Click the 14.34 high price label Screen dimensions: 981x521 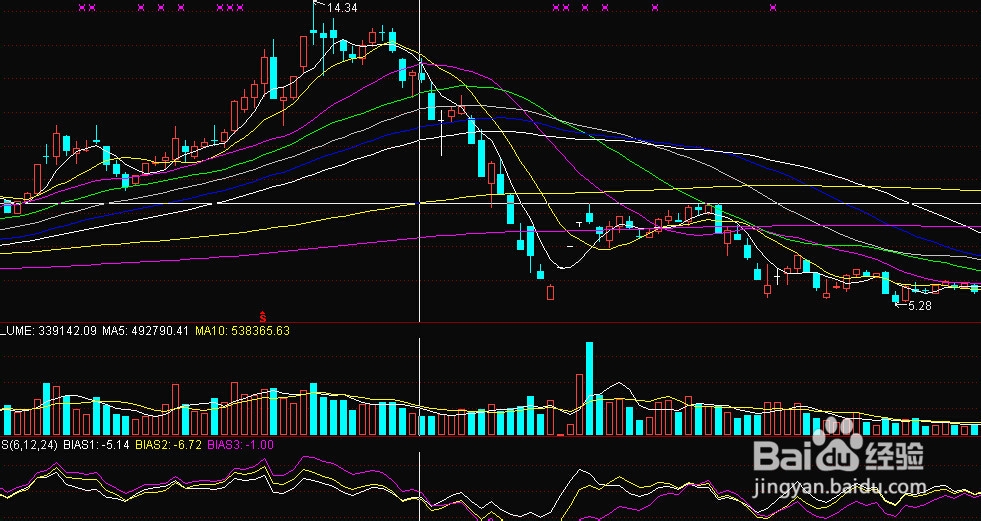(342, 8)
